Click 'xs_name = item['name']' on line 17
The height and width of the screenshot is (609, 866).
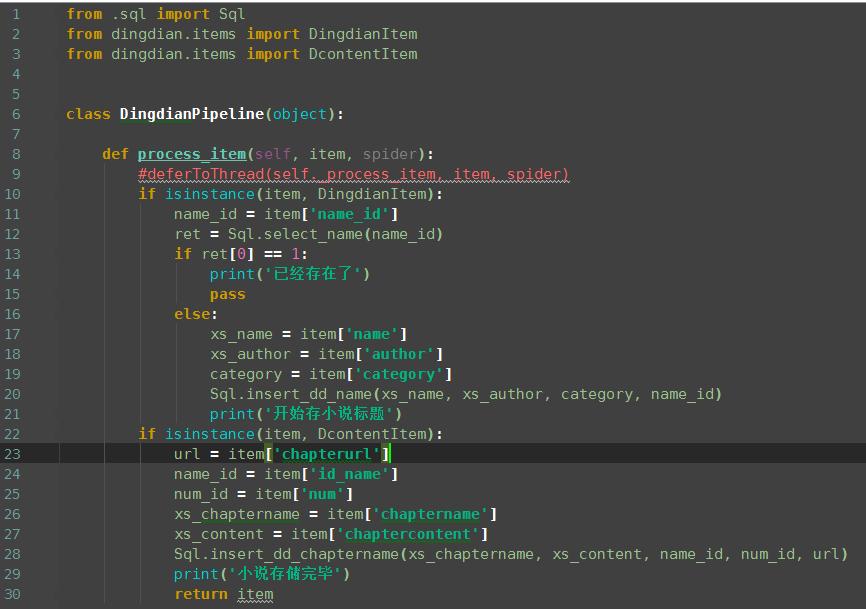[308, 334]
